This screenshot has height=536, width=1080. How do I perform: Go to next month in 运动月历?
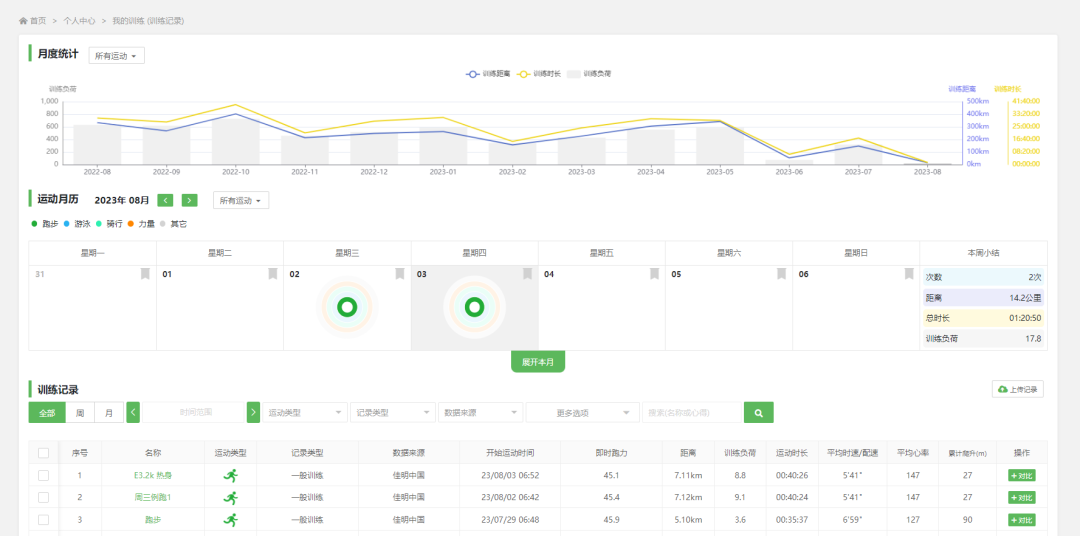[x=189, y=200]
